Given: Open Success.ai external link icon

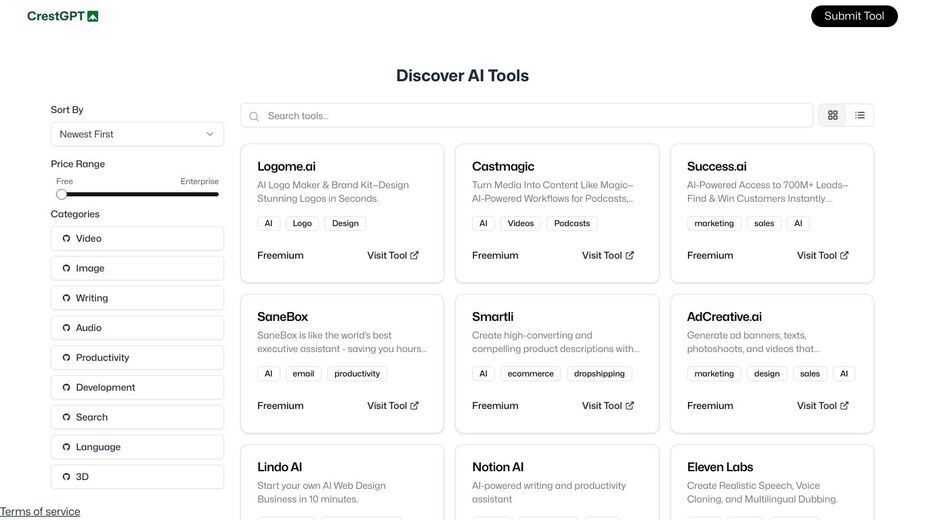Looking at the screenshot, I should [844, 255].
